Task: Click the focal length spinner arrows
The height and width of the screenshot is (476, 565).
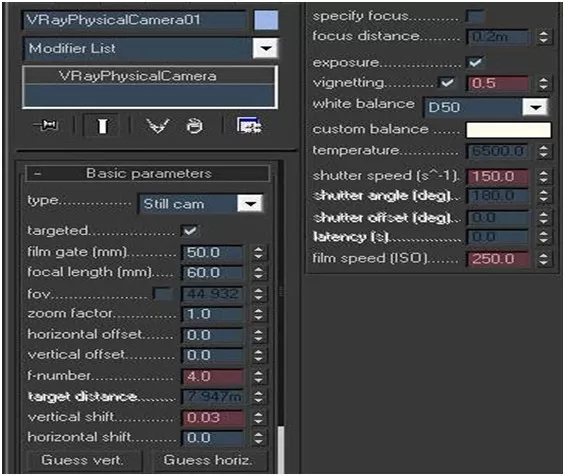Action: [x=258, y=273]
